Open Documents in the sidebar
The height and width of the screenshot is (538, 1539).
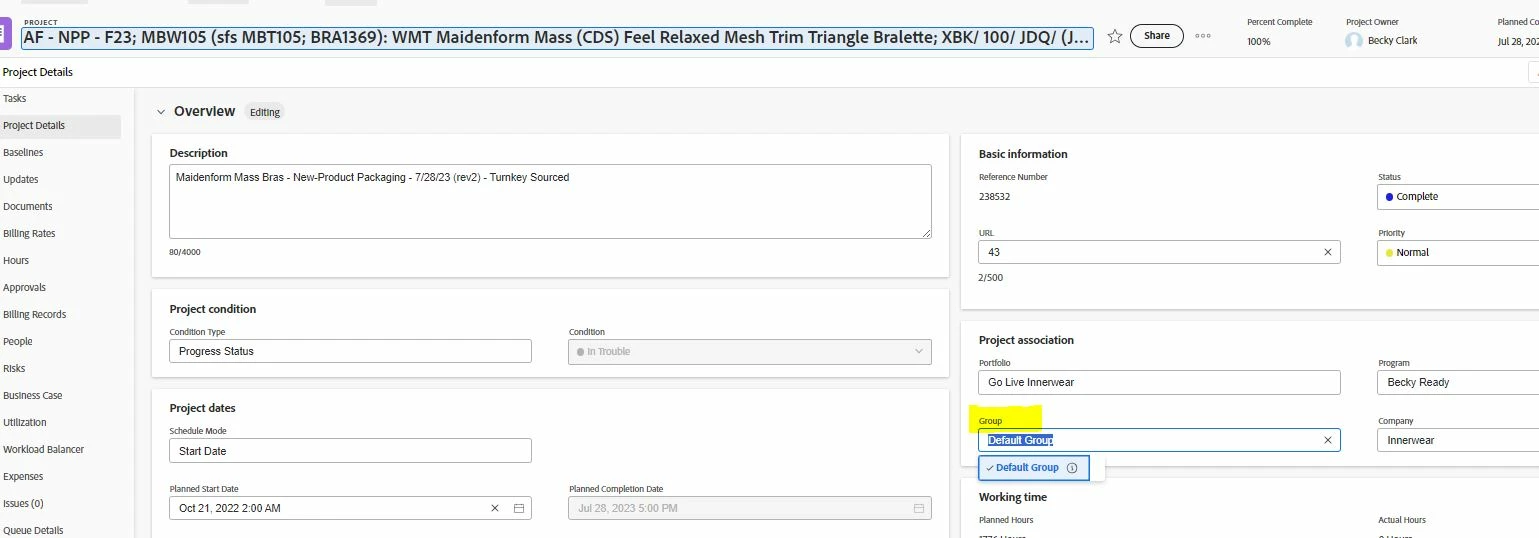(28, 207)
